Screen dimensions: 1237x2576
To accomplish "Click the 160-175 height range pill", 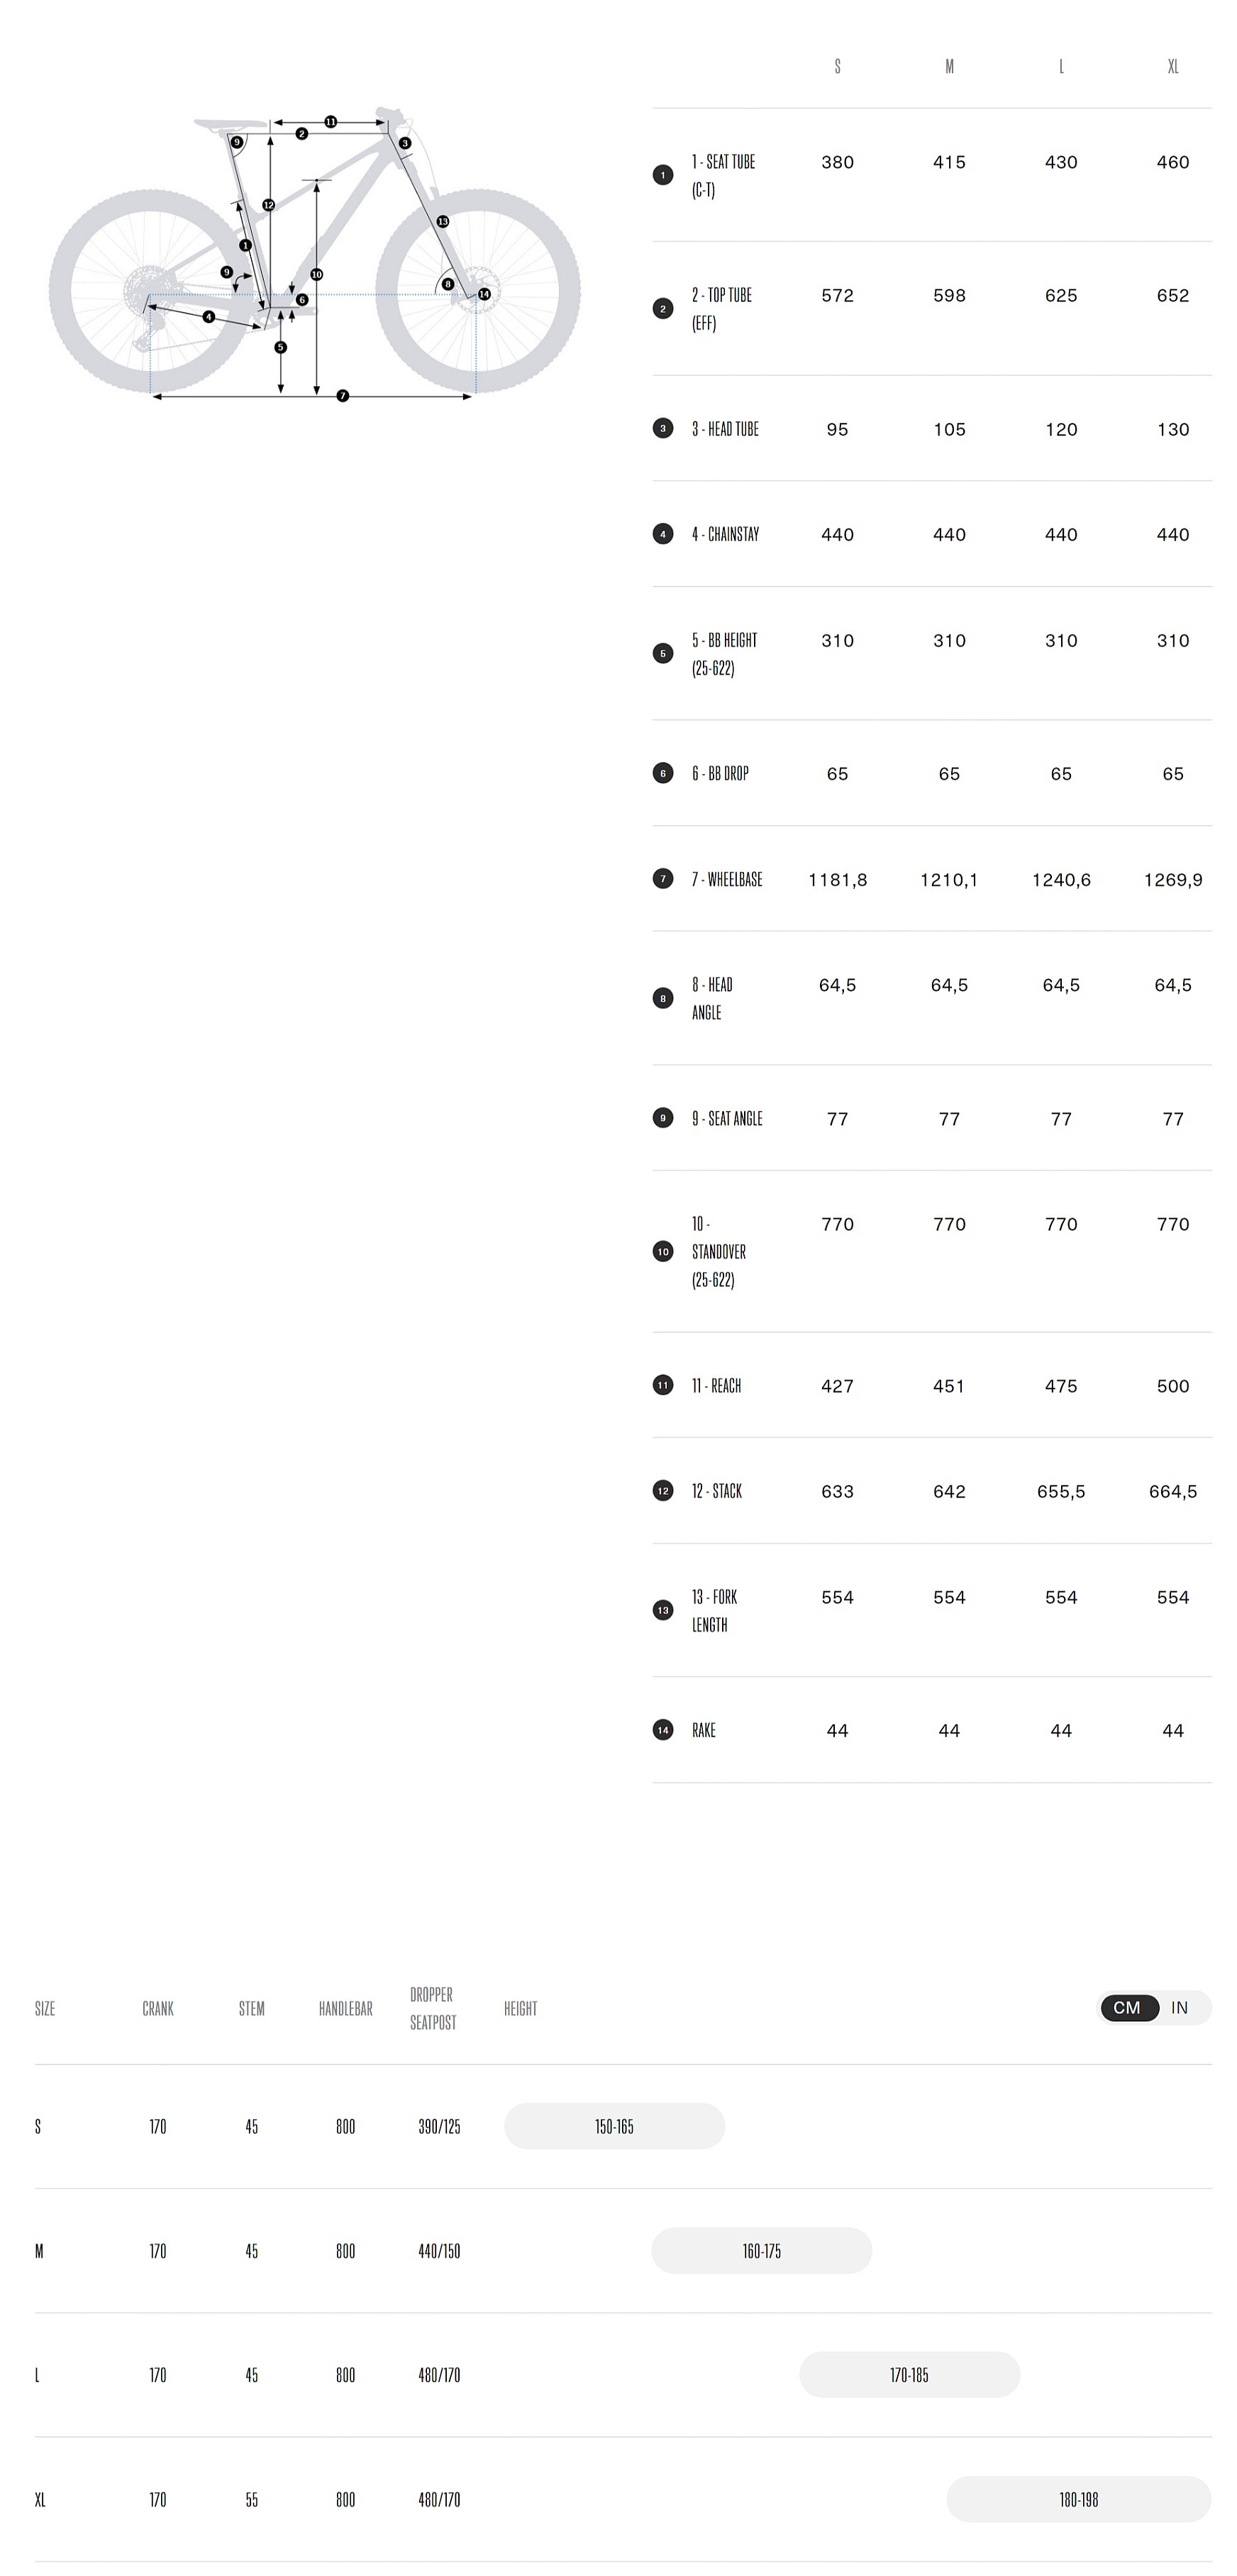I will (762, 2251).
